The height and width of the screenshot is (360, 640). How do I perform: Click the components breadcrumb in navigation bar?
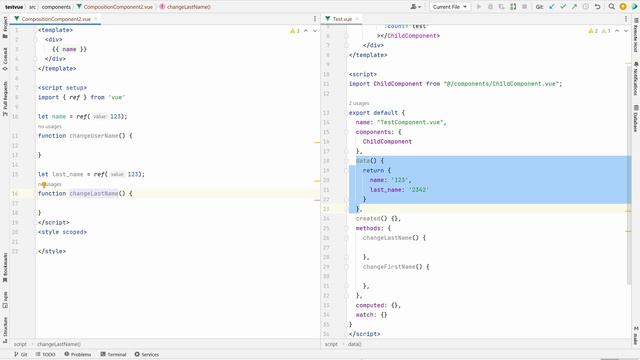[x=56, y=7]
